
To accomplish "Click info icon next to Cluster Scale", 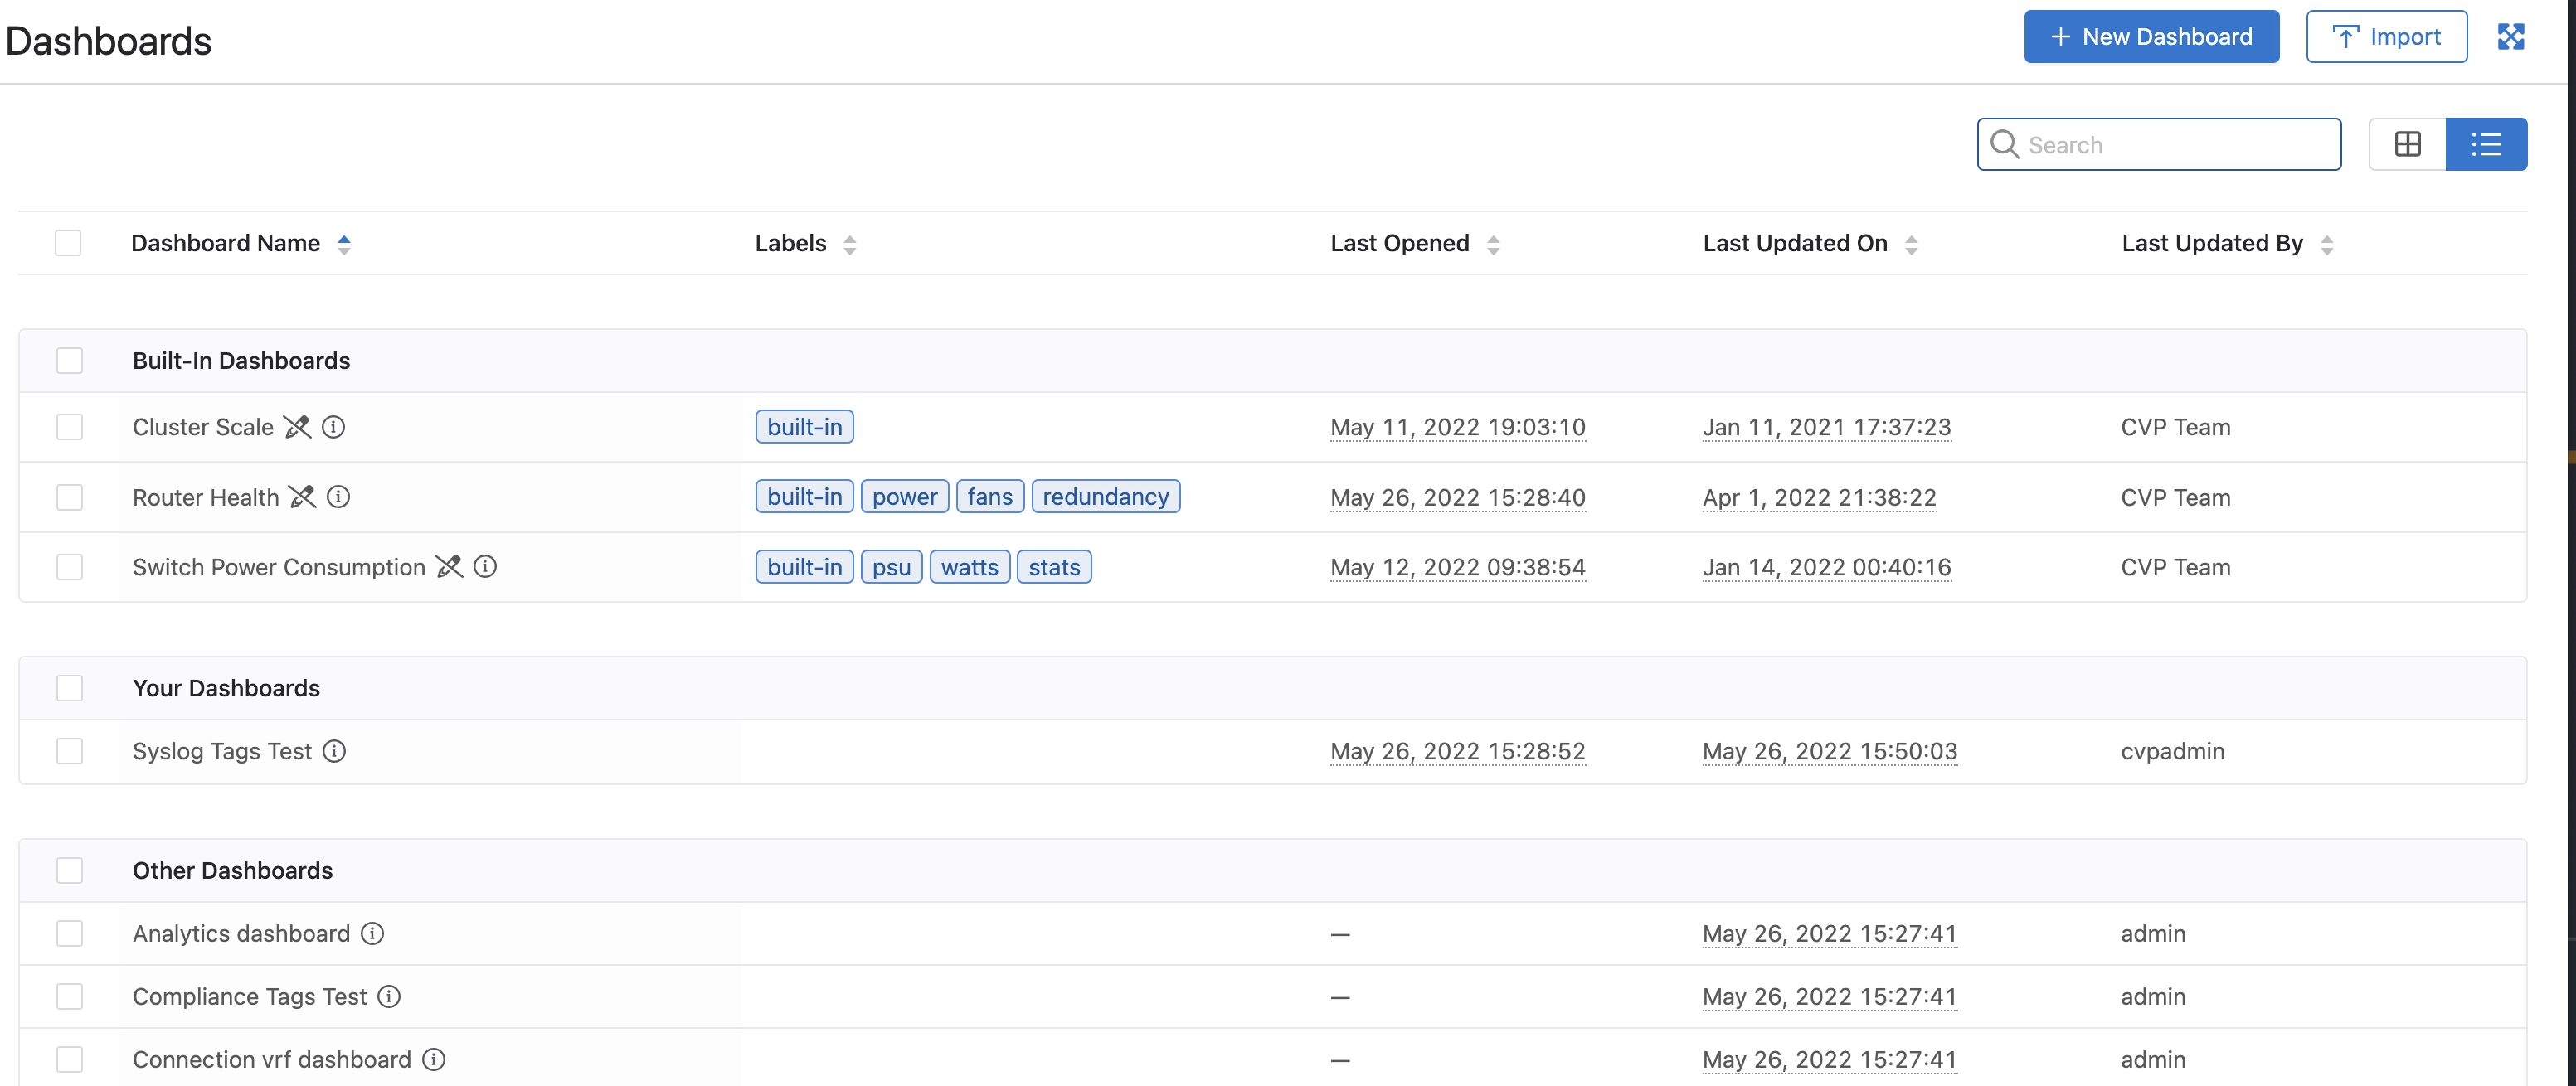I will 334,427.
